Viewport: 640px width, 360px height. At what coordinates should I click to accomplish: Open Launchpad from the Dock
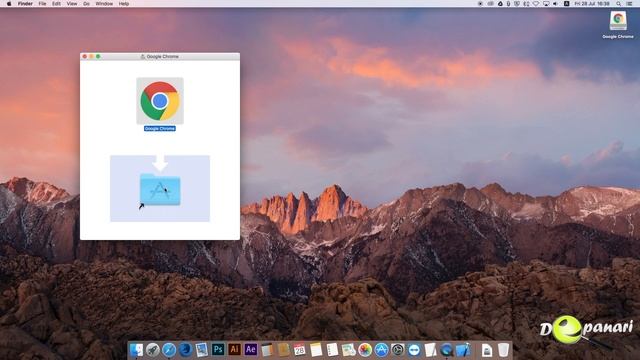click(153, 350)
